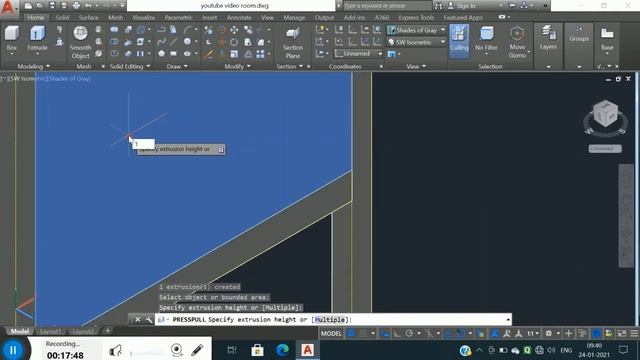Open the AutoCAD application menu logo
This screenshot has width=640, height=360.
[8, 8]
